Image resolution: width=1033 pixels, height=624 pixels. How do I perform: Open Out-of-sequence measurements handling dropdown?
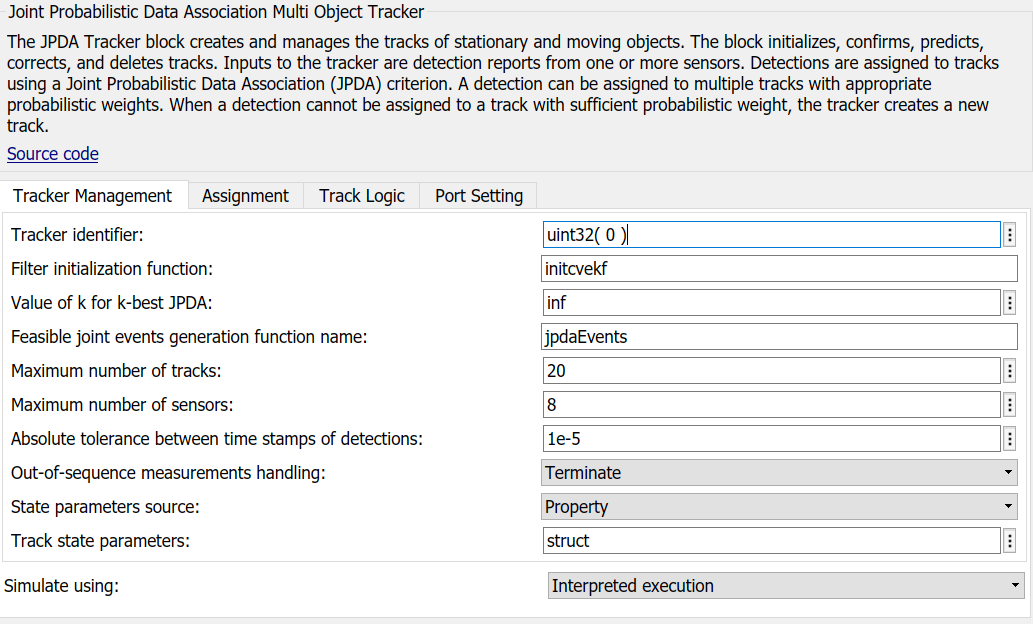click(x=779, y=473)
